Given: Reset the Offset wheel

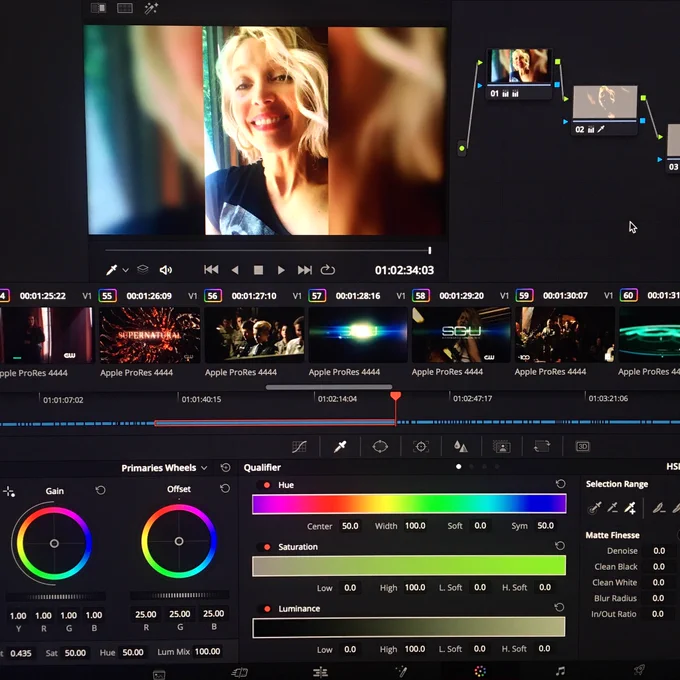Looking at the screenshot, I should coord(225,488).
